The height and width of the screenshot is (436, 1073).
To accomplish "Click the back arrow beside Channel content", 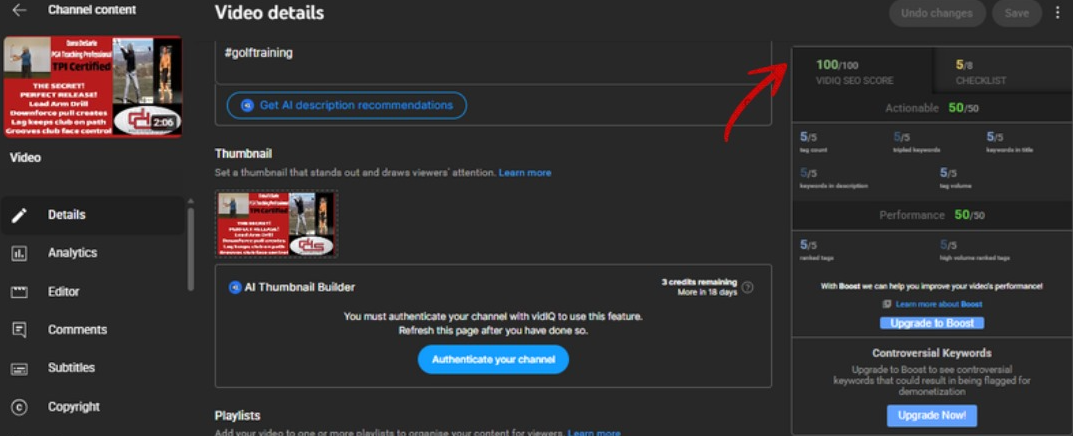I will [19, 11].
